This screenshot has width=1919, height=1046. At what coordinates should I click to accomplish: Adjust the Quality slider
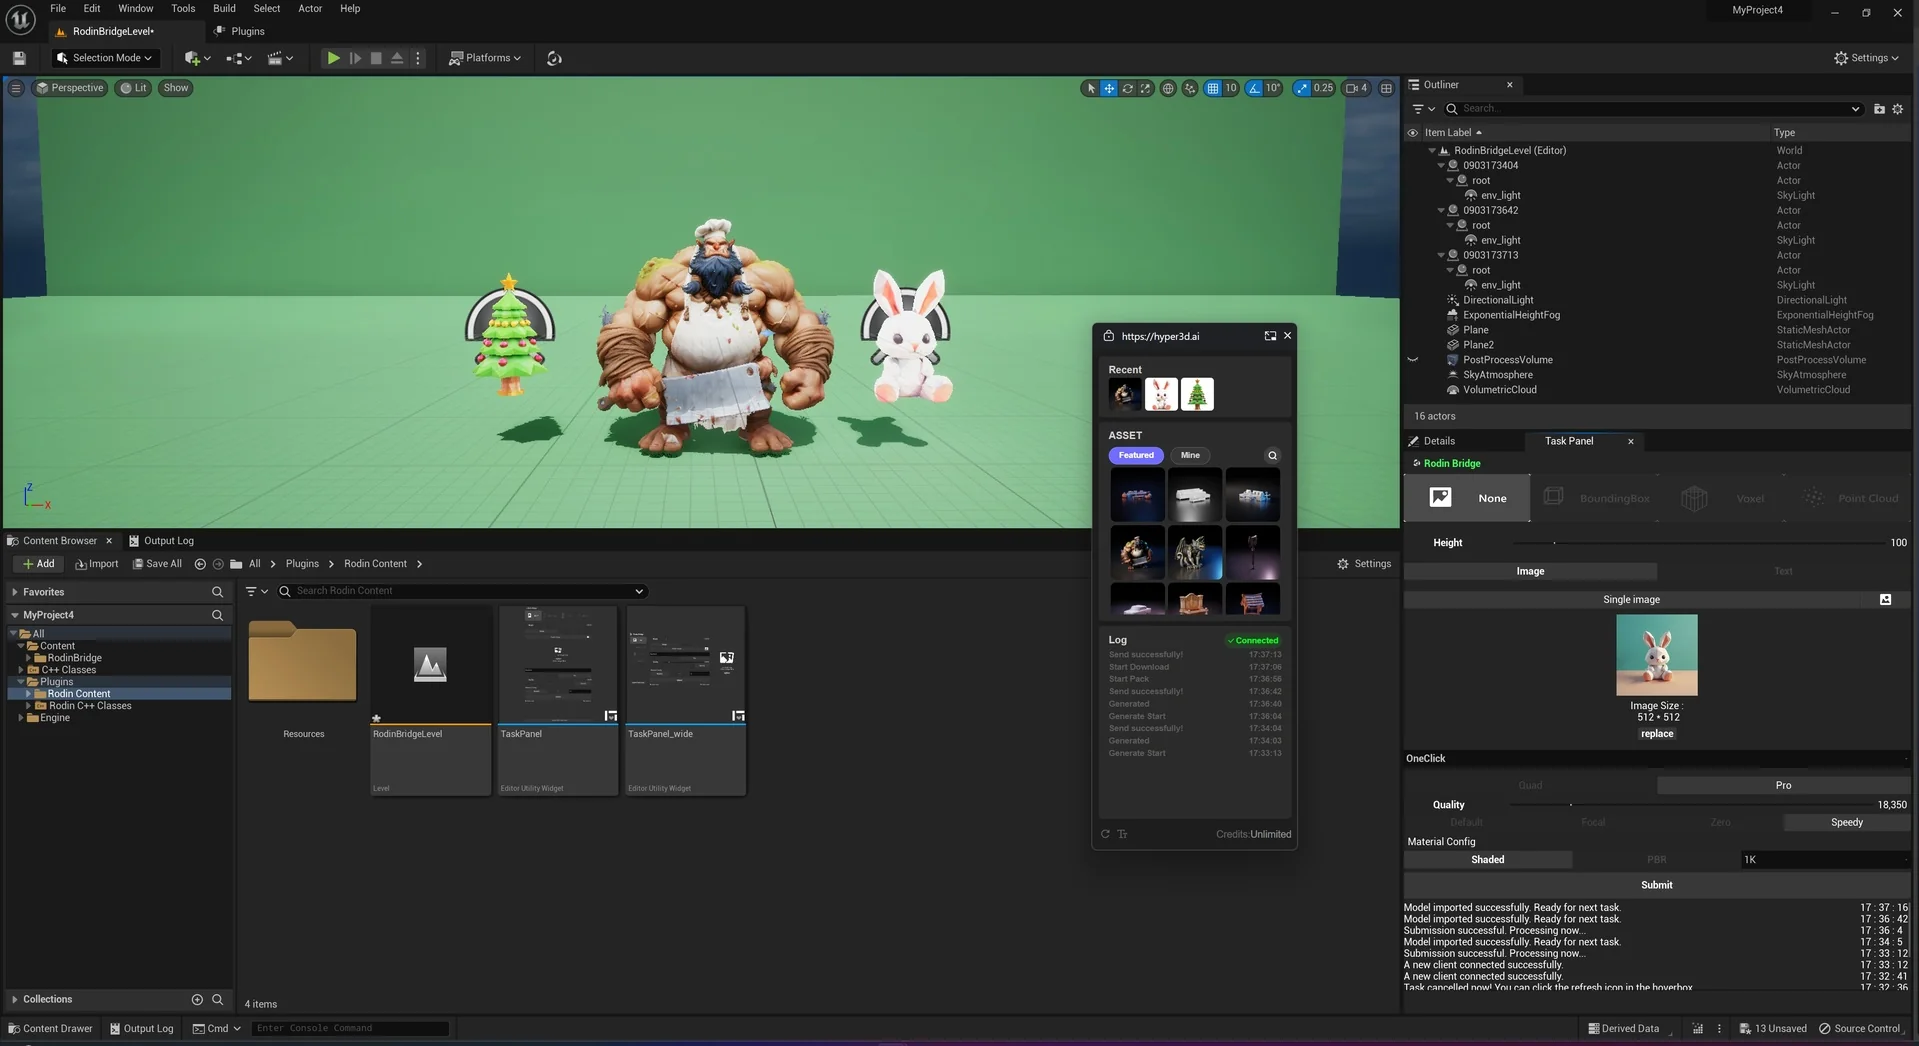pos(1571,804)
